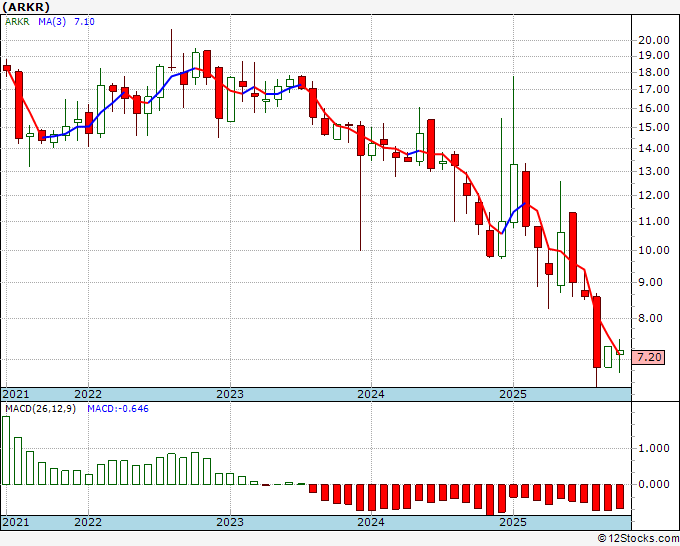Click the MACD(26,12,9) indicator label
680x546 pixels.
coord(40,409)
